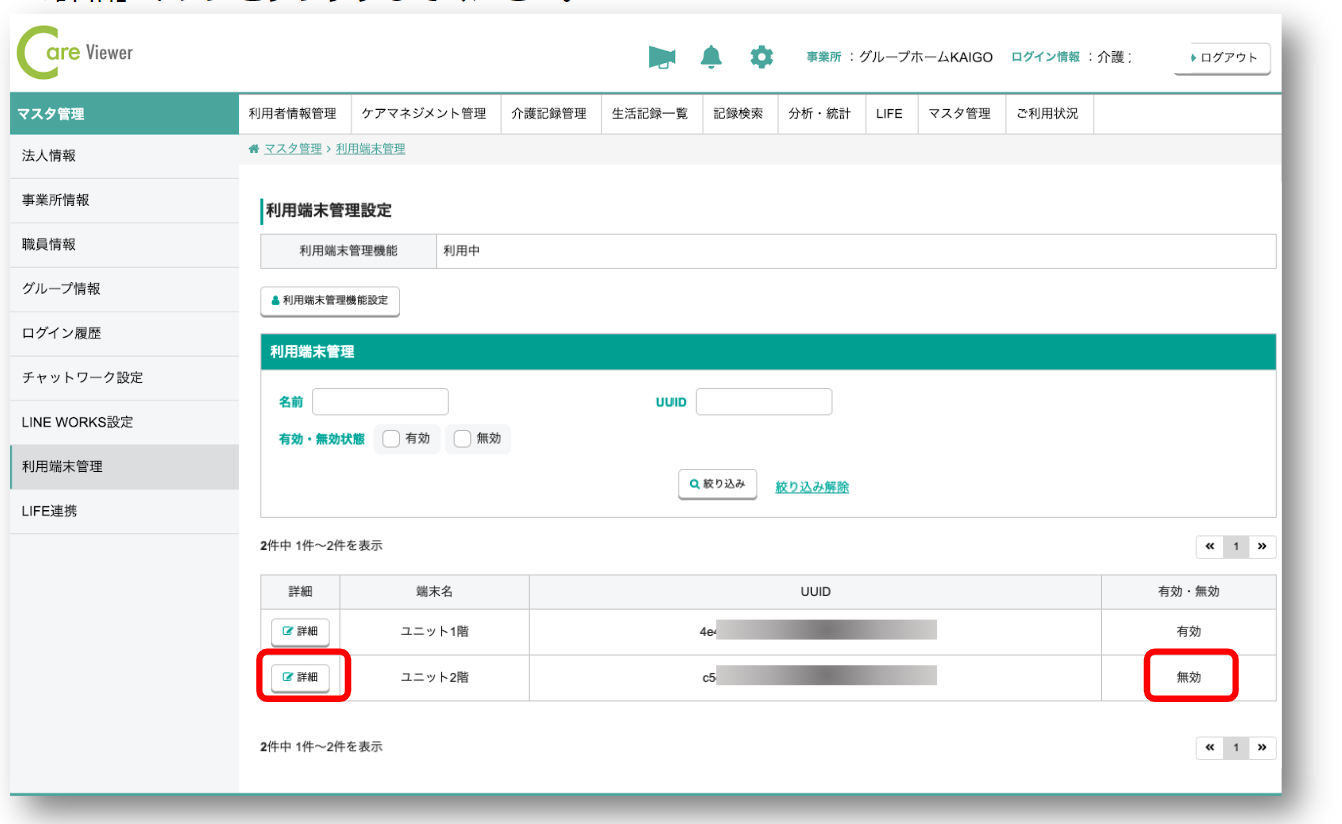
Task: Click the ログアウト button
Action: point(1222,58)
